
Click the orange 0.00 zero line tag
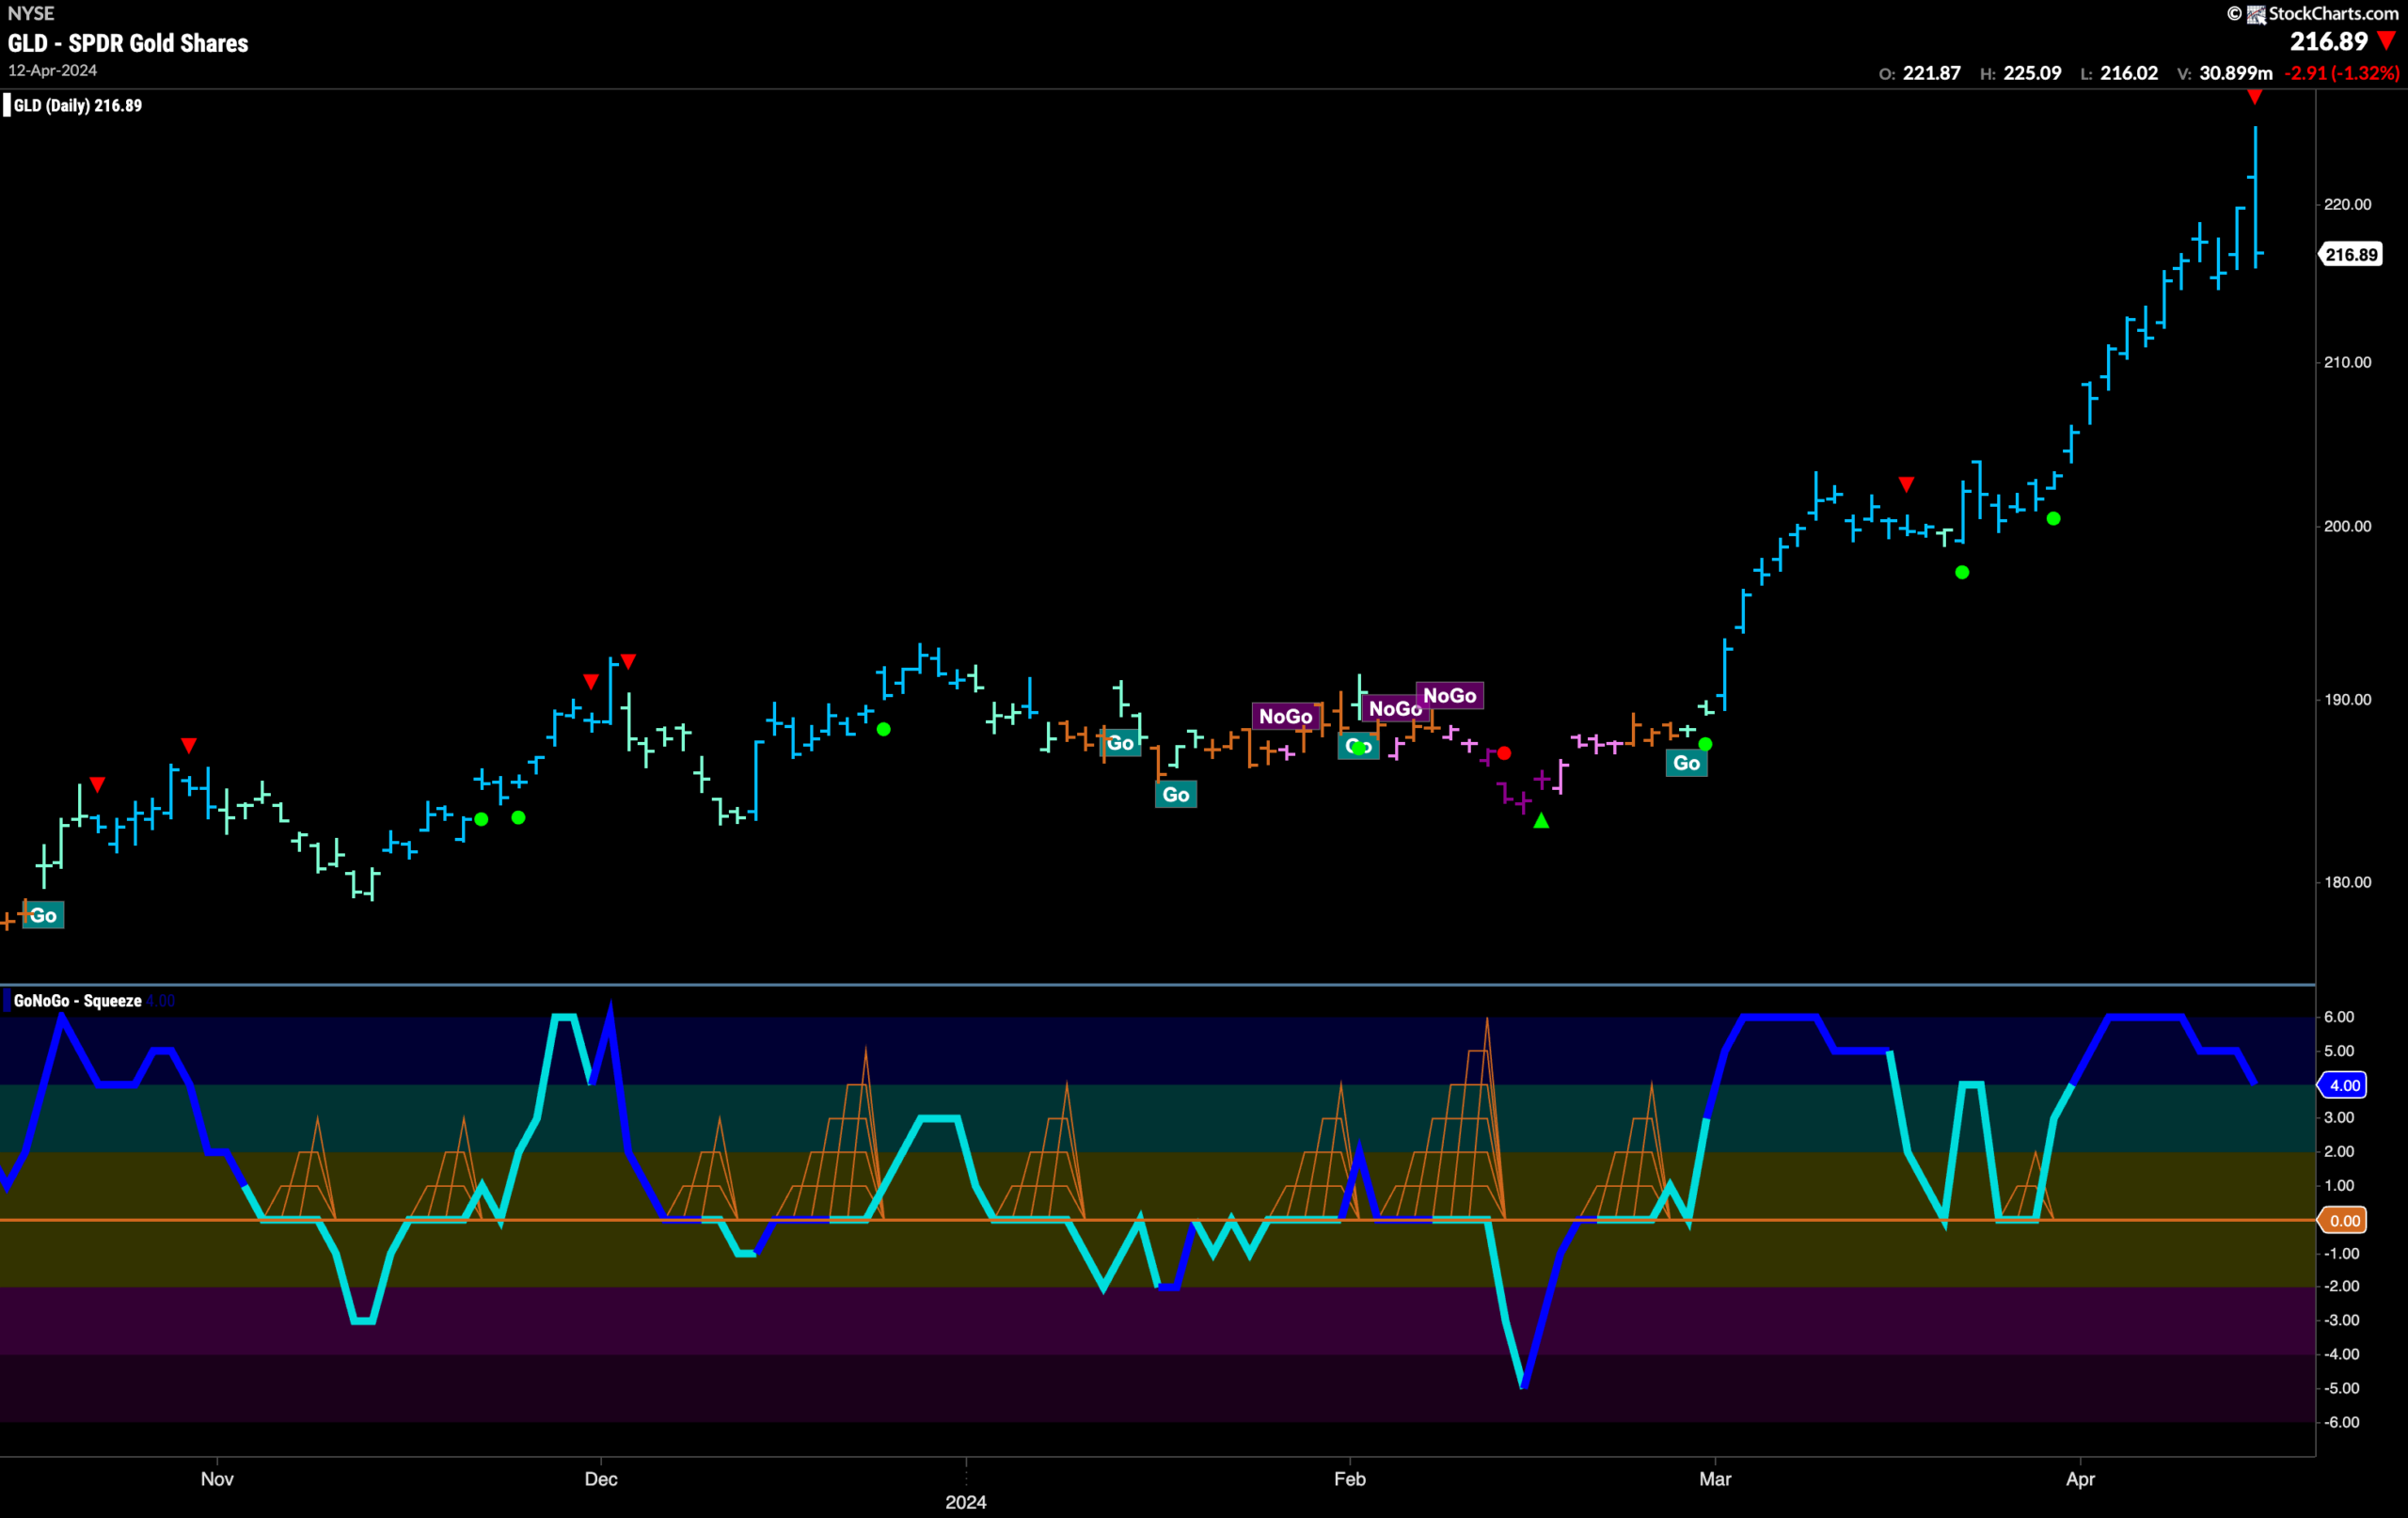[x=2344, y=1220]
